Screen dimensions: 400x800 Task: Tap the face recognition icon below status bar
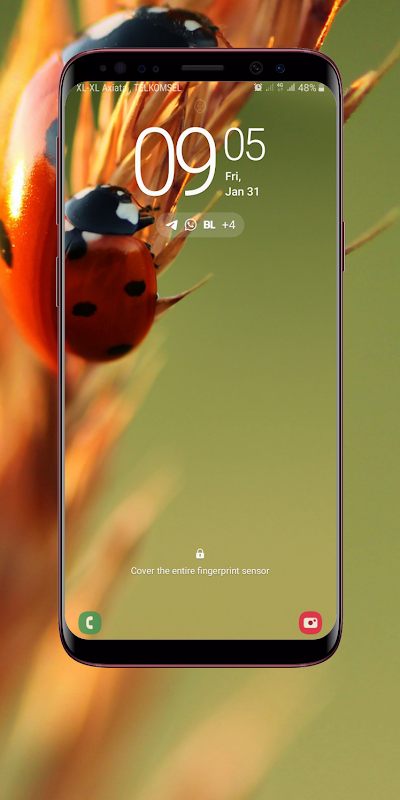point(200,107)
